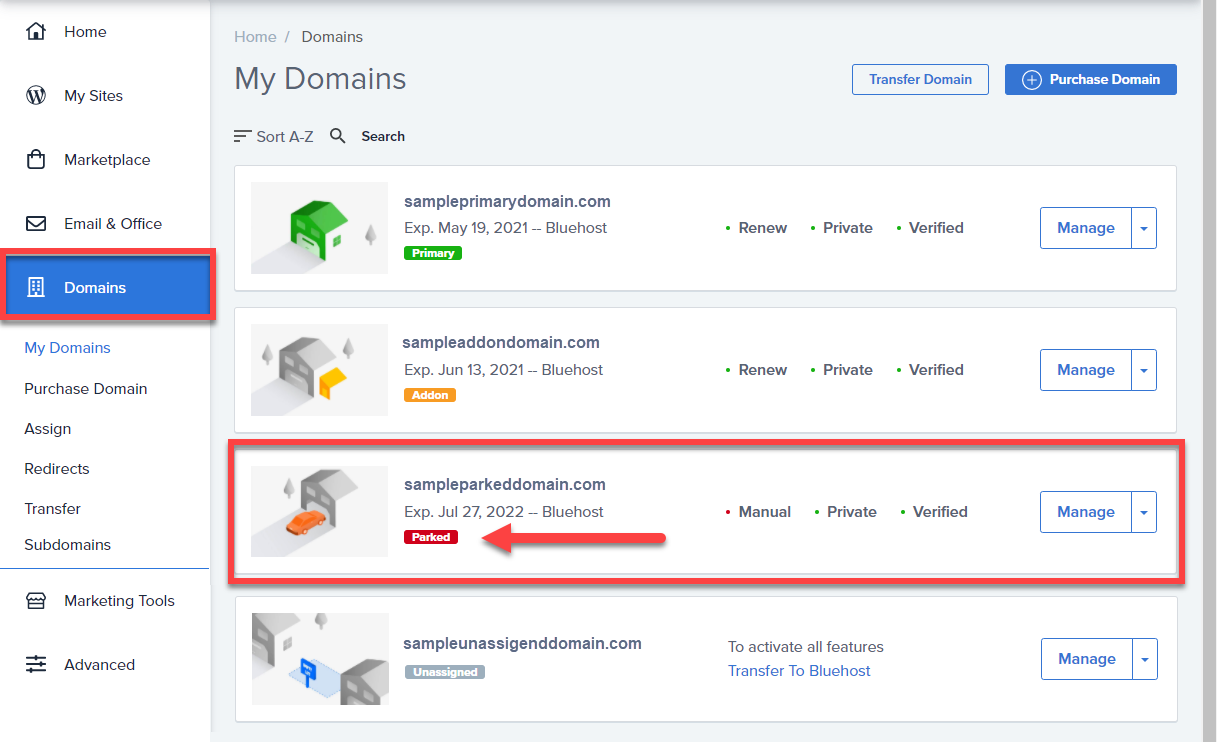
Task: Click the Marketing Tools storefront icon
Action: (x=36, y=601)
